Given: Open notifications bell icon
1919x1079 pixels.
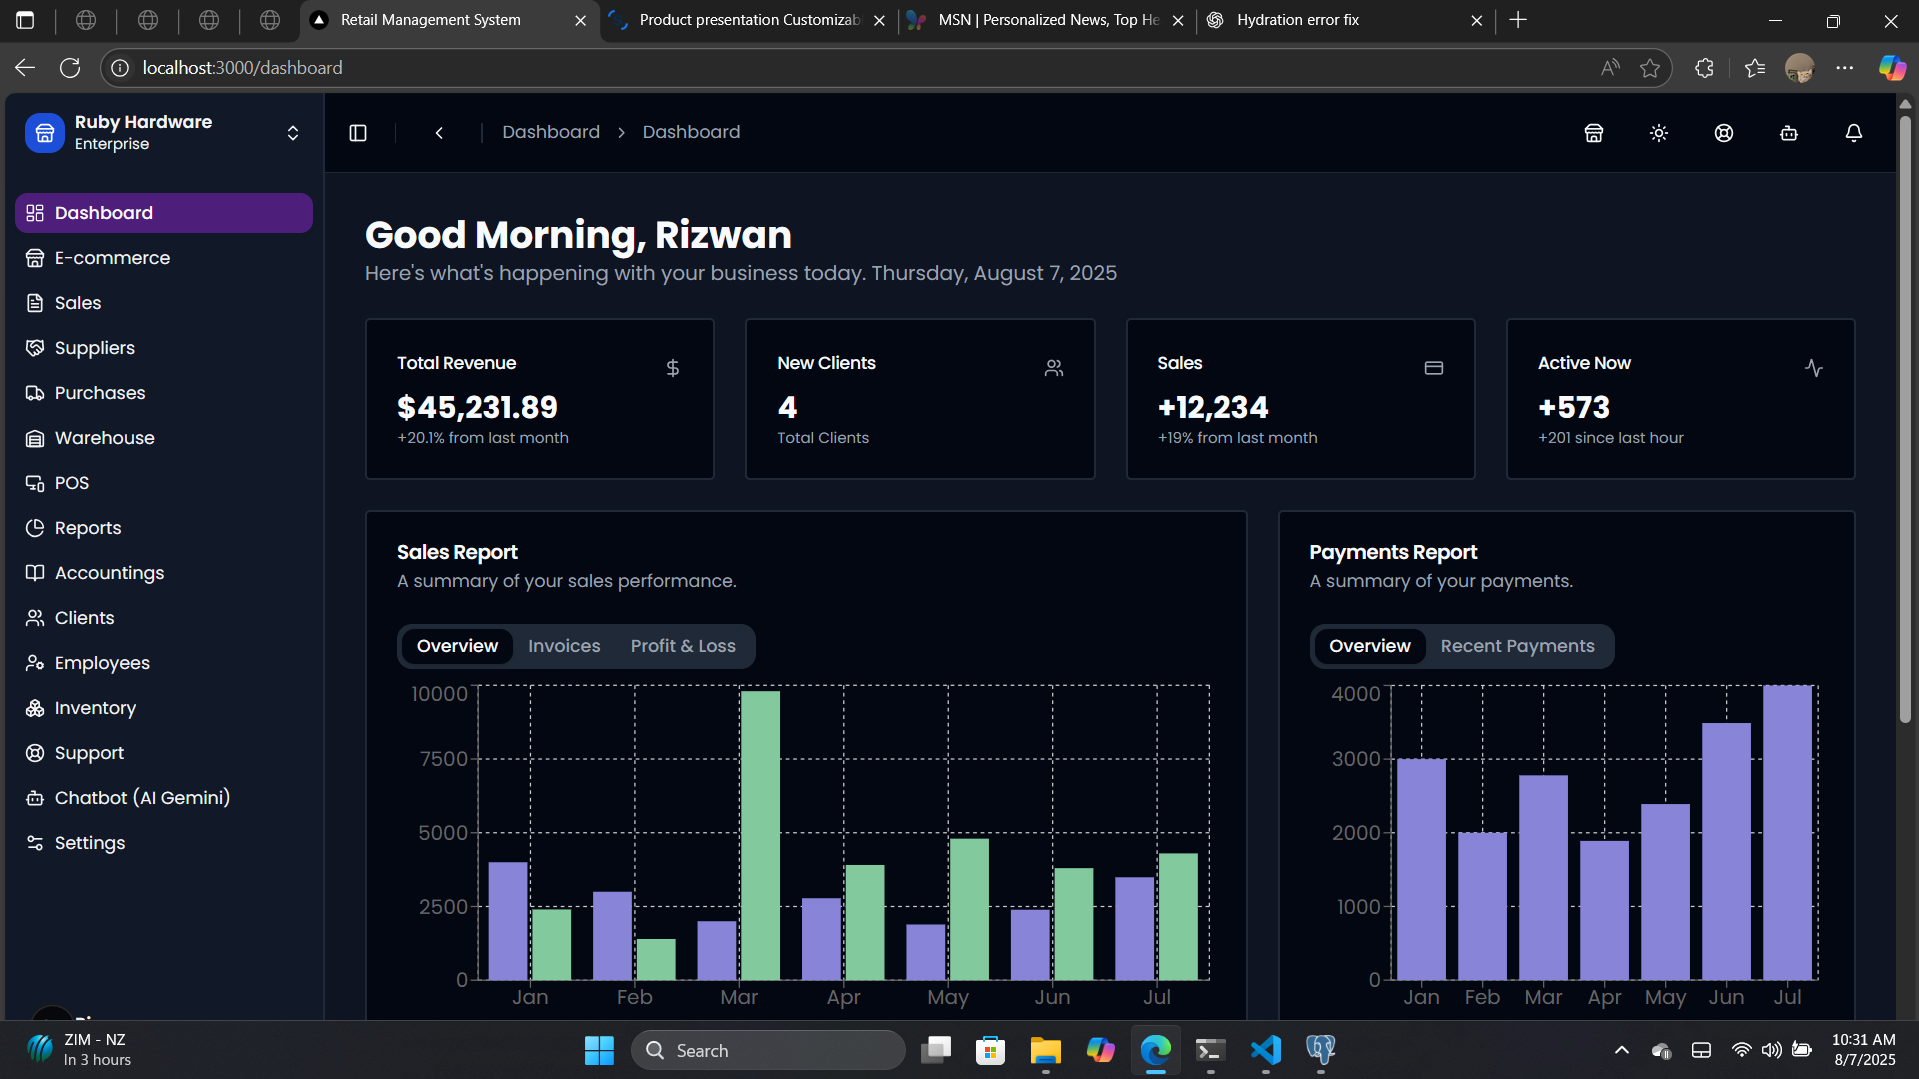Looking at the screenshot, I should (1854, 133).
